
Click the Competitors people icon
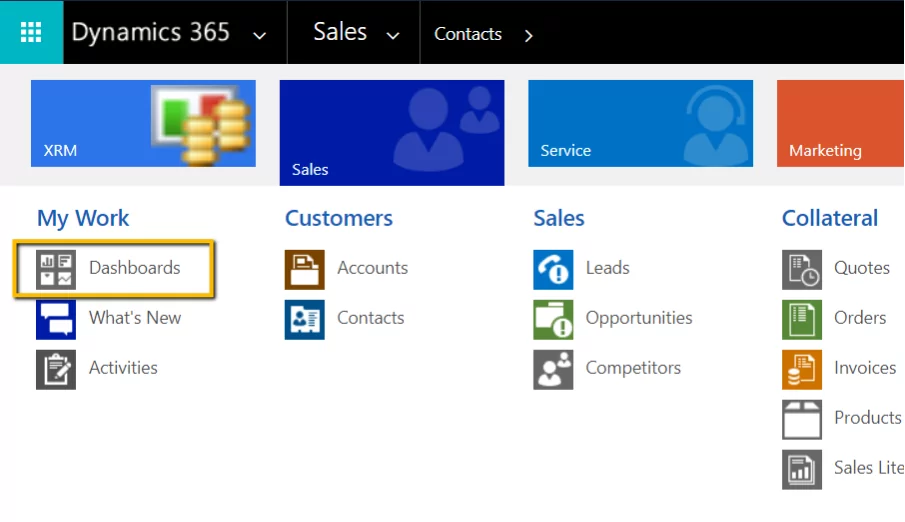(554, 370)
